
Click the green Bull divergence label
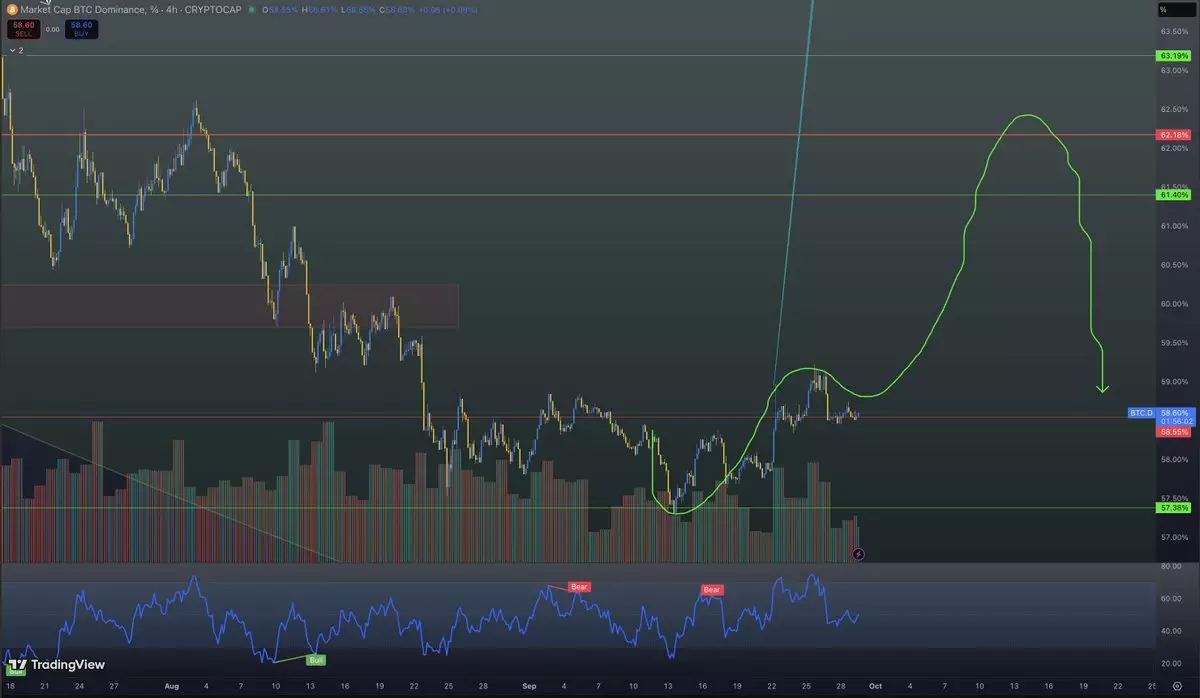point(315,660)
